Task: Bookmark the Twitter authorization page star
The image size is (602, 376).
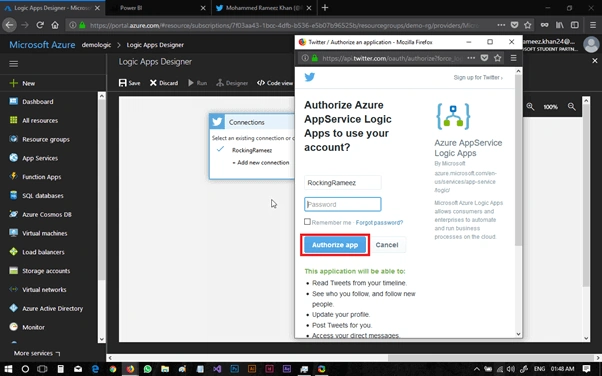Action: pyautogui.click(x=498, y=58)
